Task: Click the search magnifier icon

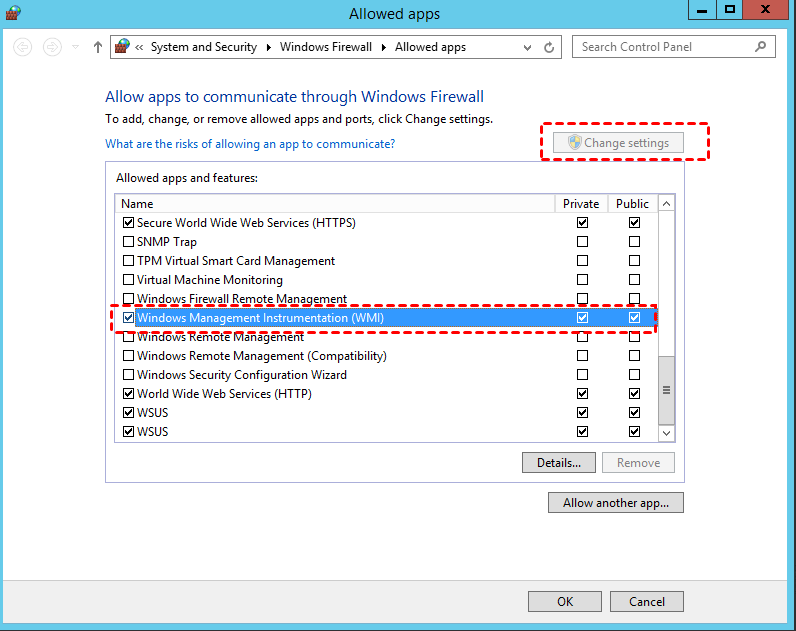Action: point(760,47)
